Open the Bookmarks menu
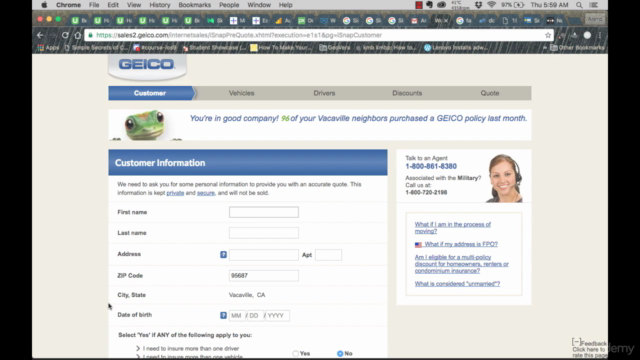The width and height of the screenshot is (640, 360). point(195,5)
